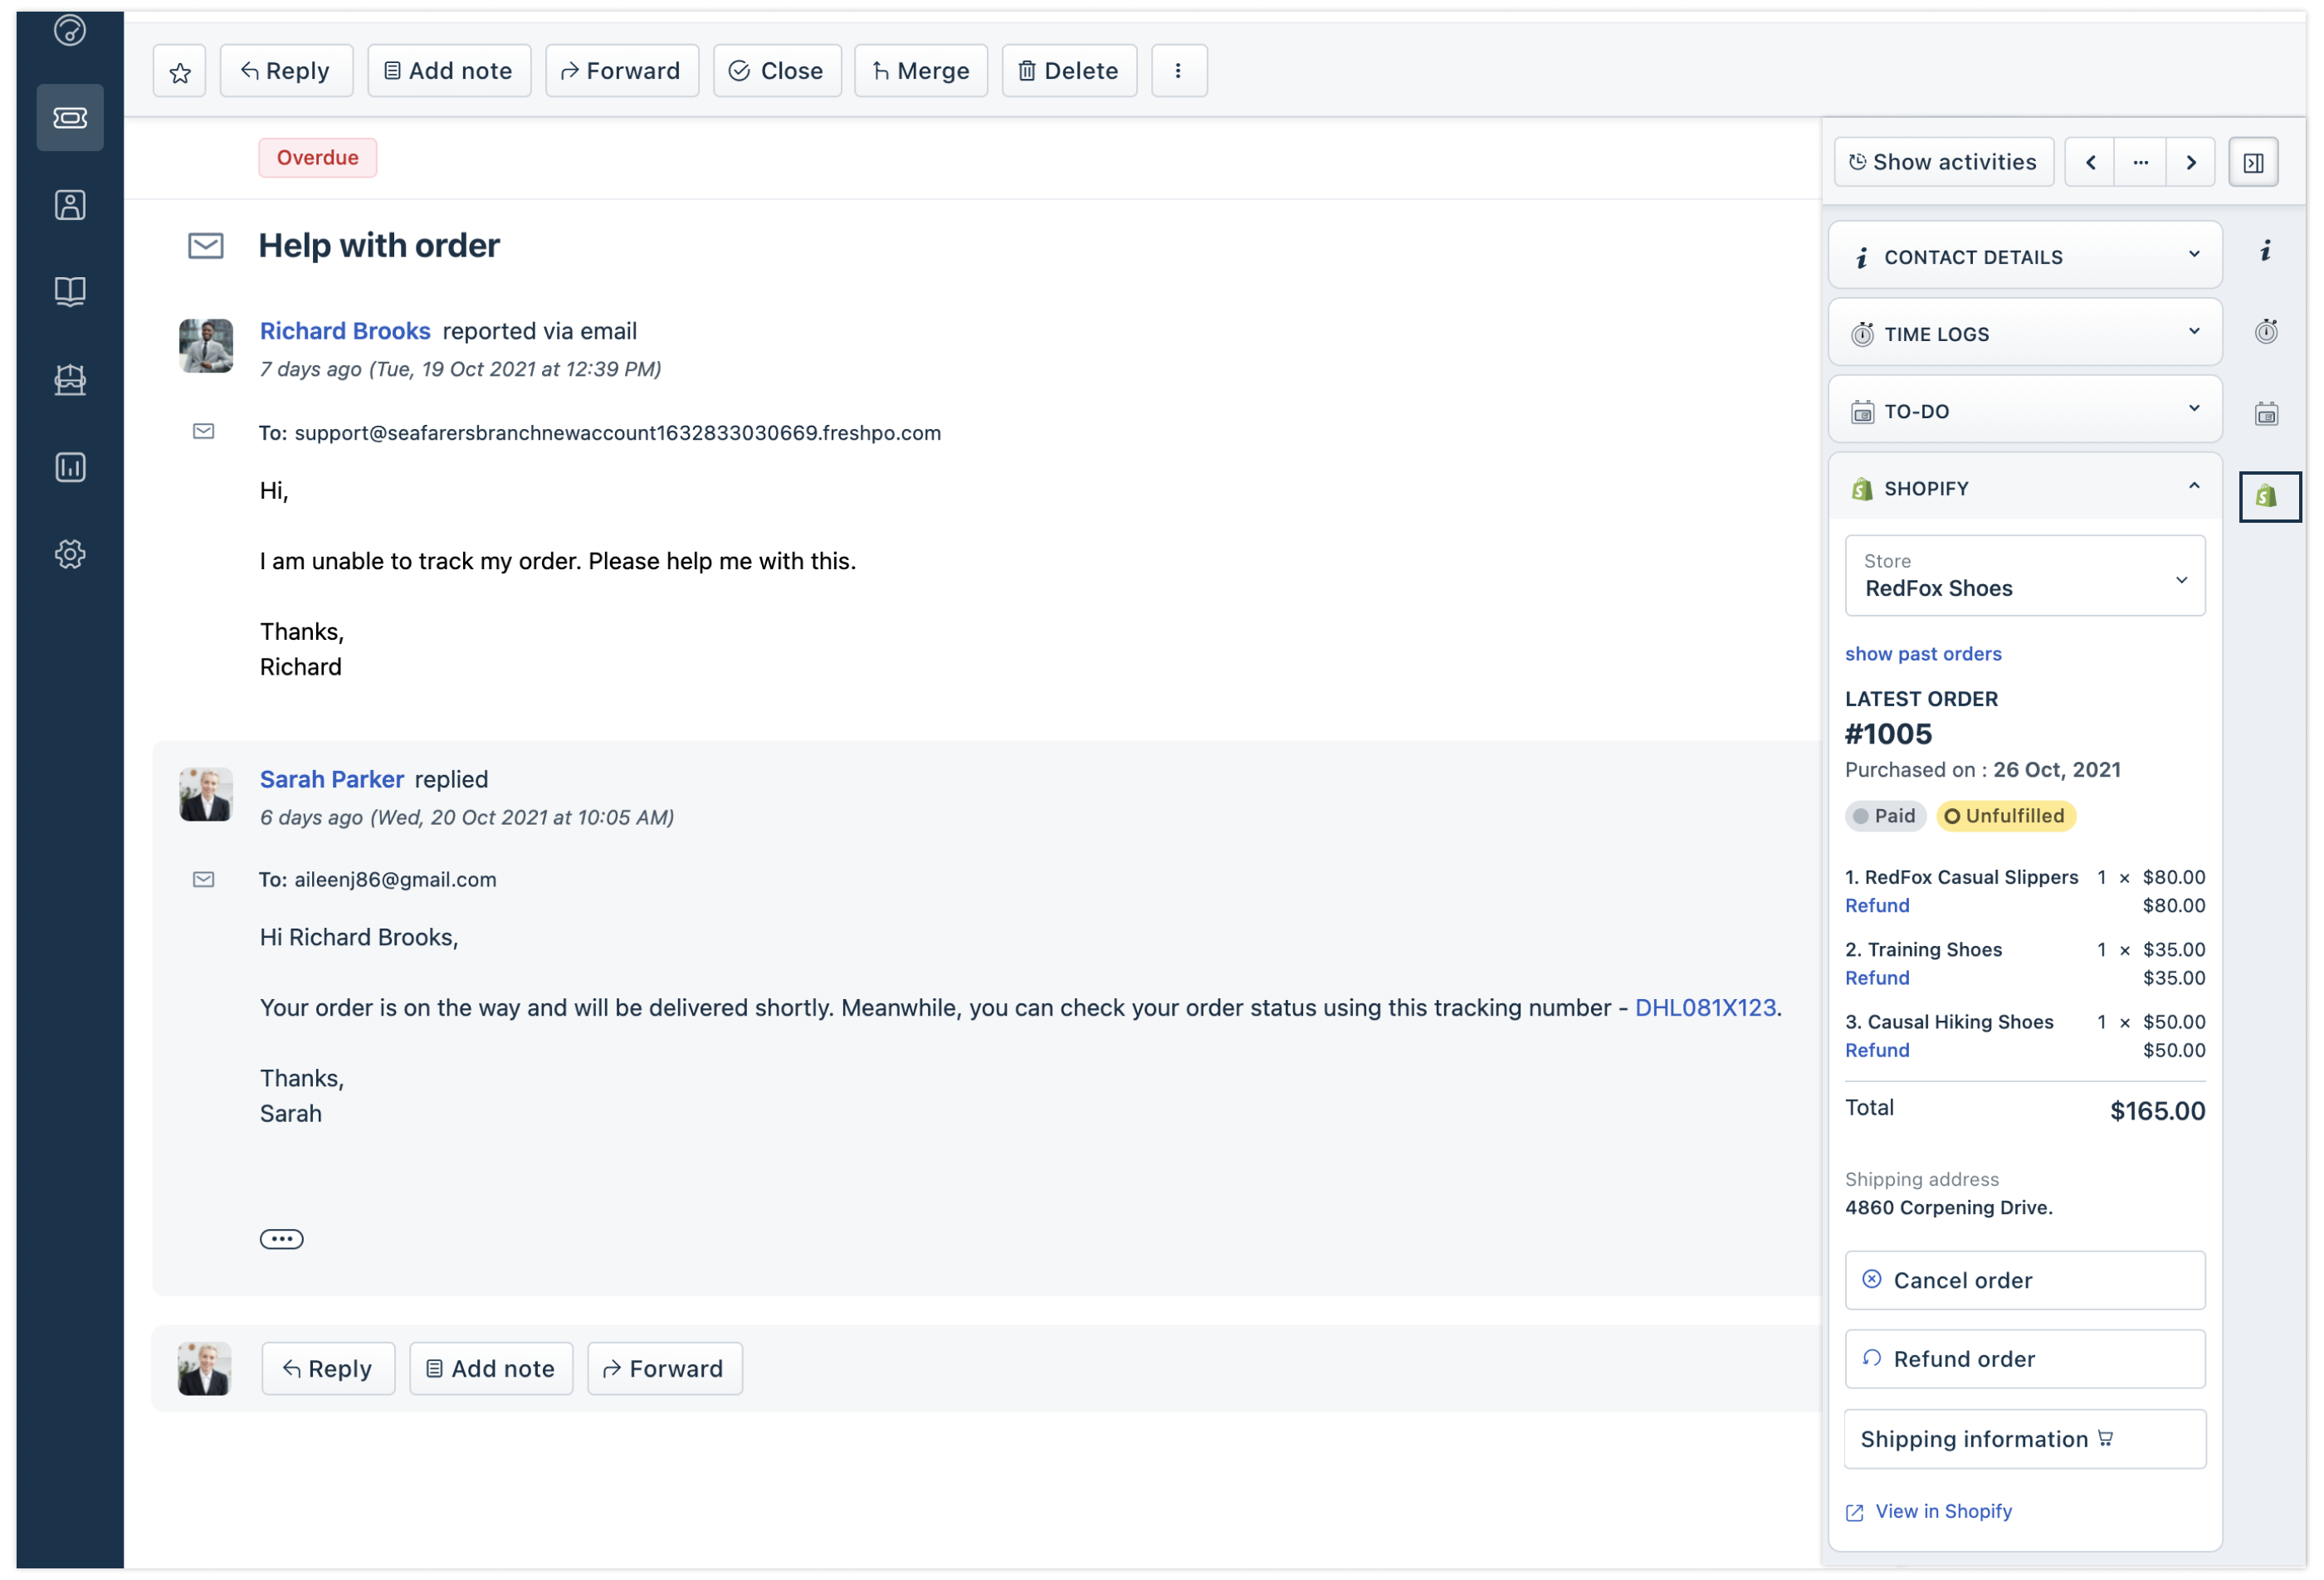Click the Help with order title
The height and width of the screenshot is (1580, 2324).
[379, 245]
